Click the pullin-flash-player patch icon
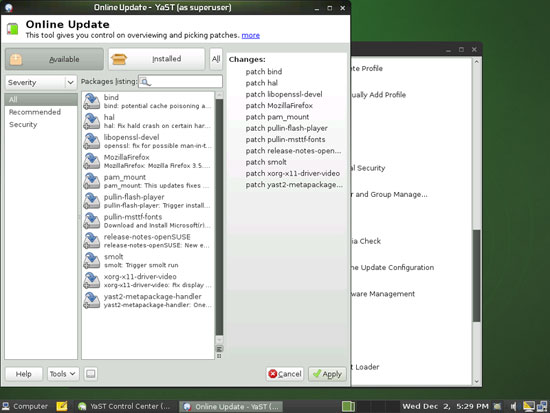The width and height of the screenshot is (550, 413). coord(92,201)
